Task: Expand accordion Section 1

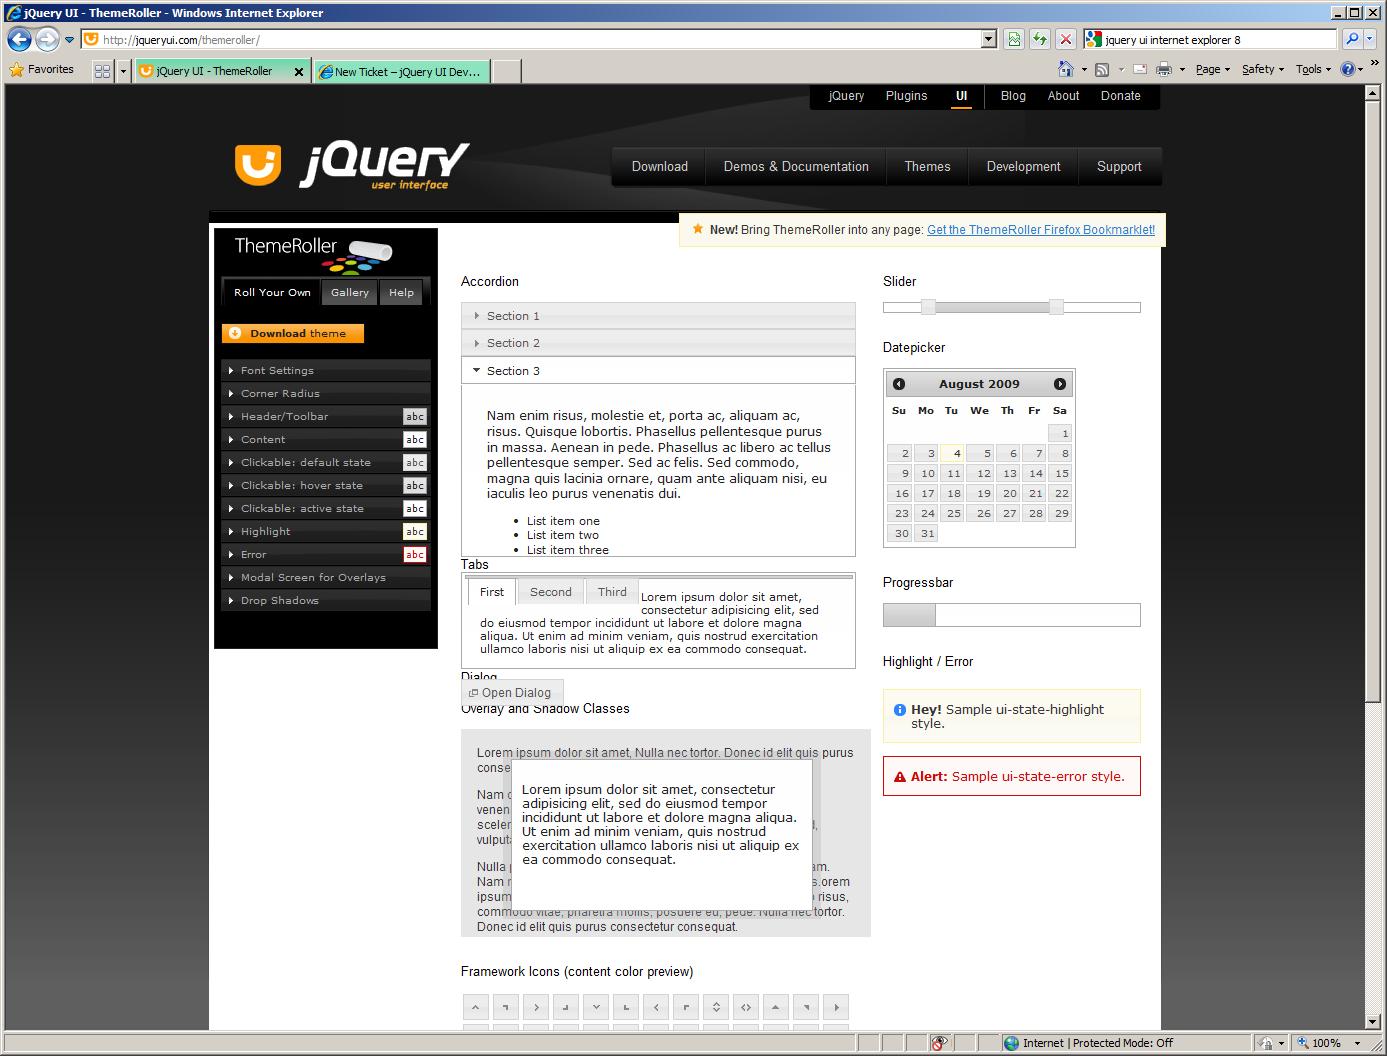Action: point(658,316)
